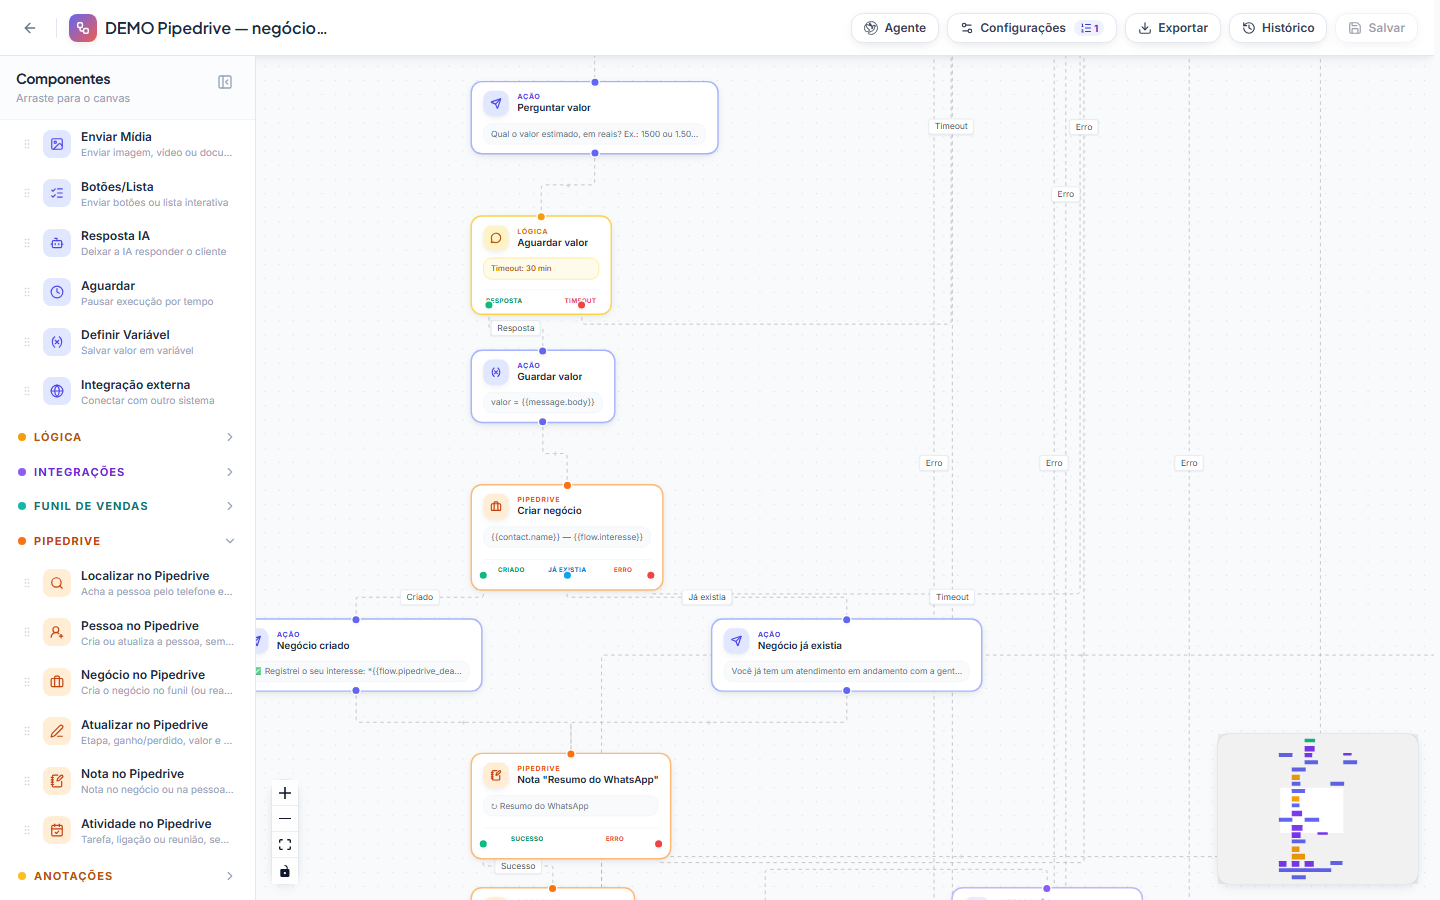1440x900 pixels.
Task: Zoom out on the canvas
Action: pyautogui.click(x=285, y=819)
